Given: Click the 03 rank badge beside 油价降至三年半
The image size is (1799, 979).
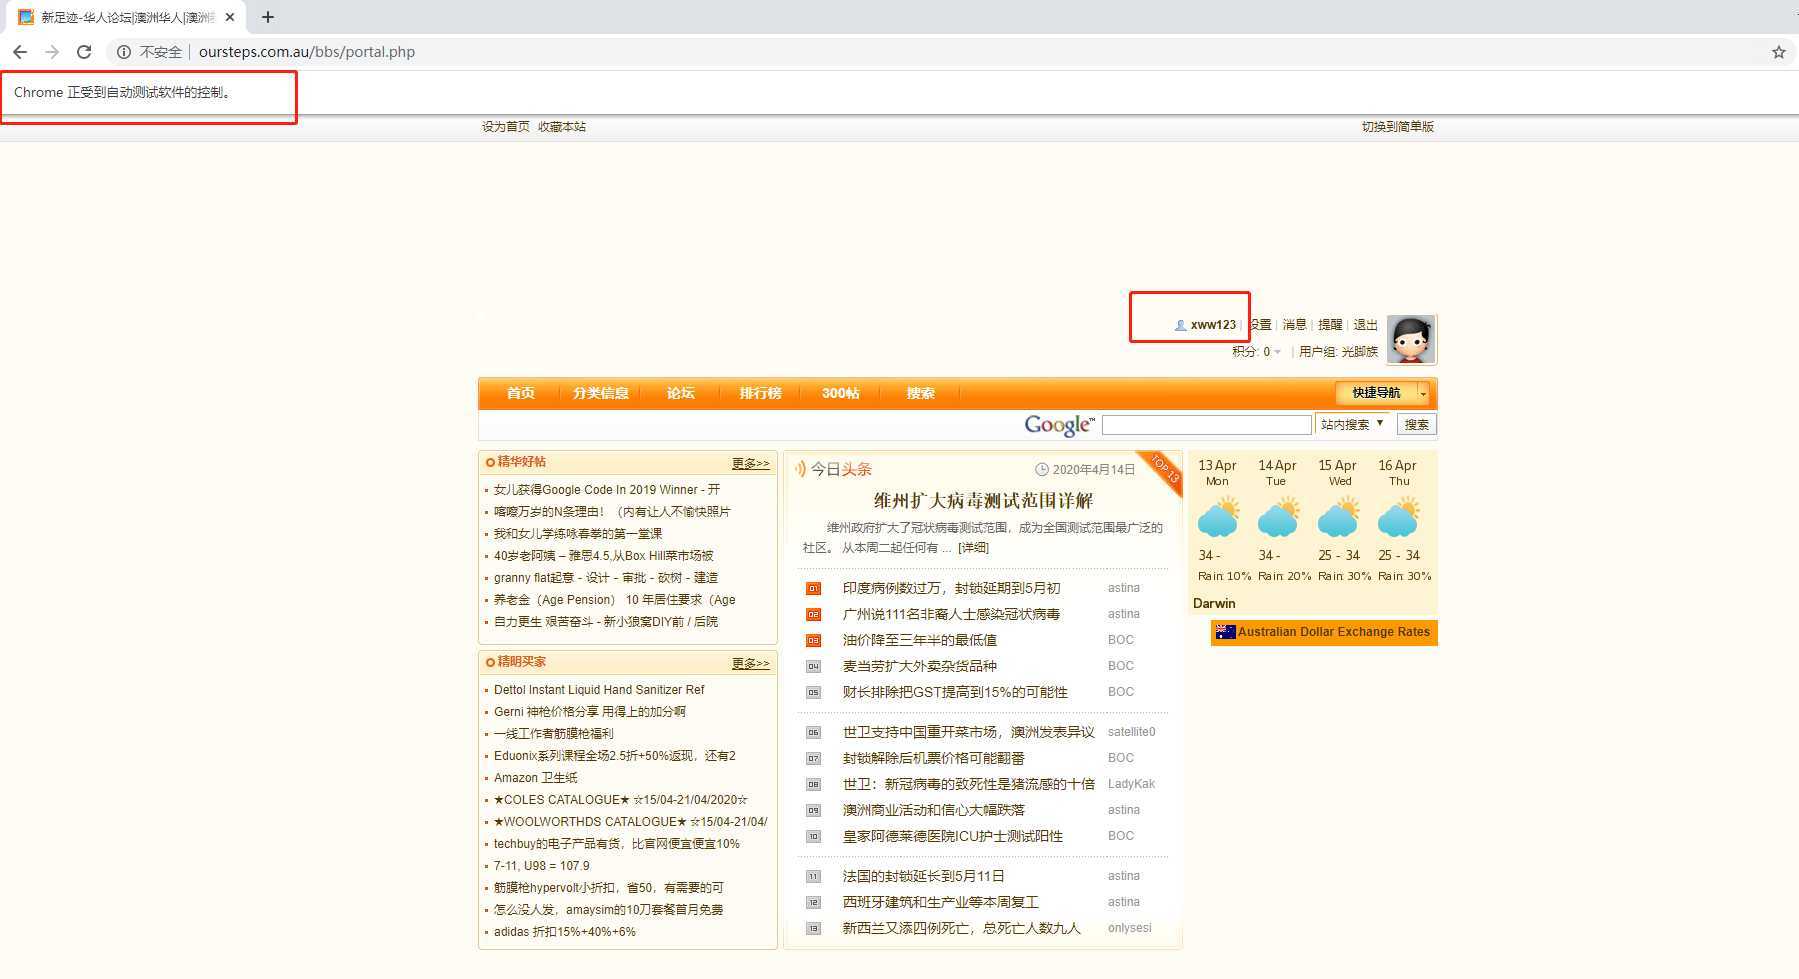Looking at the screenshot, I should [x=813, y=641].
